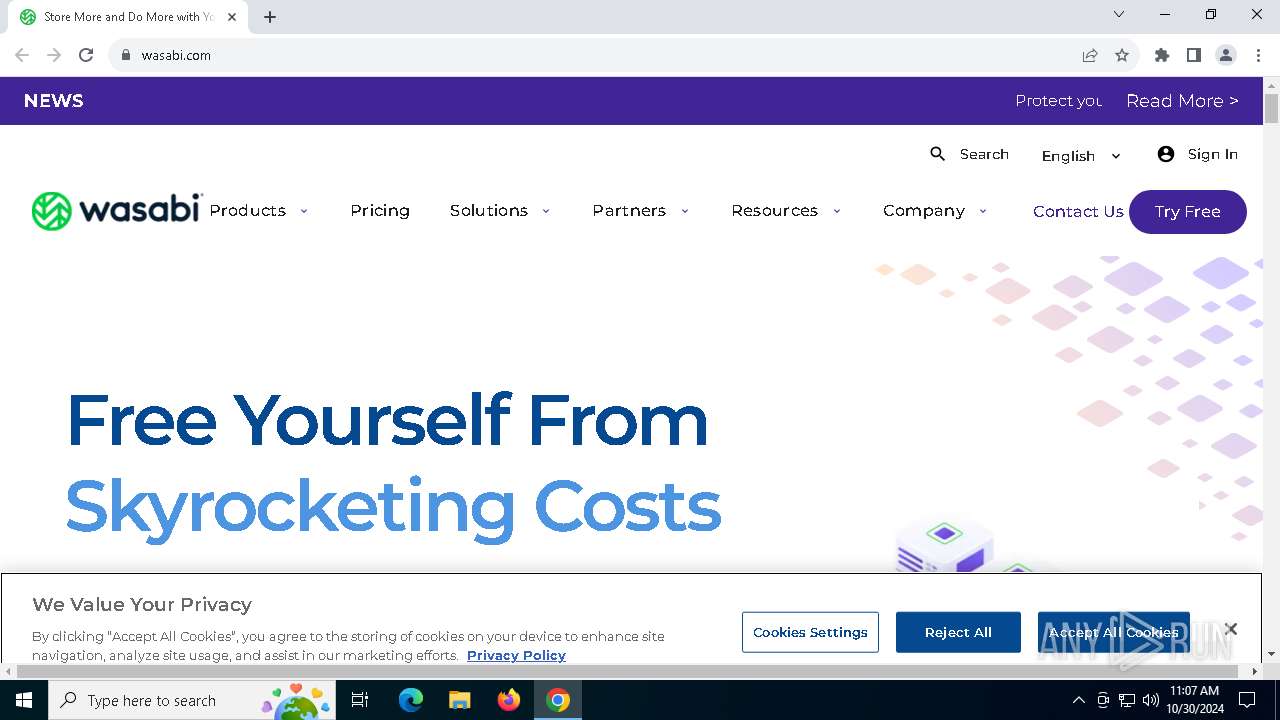Close the Wasabi browser tab

(x=233, y=17)
